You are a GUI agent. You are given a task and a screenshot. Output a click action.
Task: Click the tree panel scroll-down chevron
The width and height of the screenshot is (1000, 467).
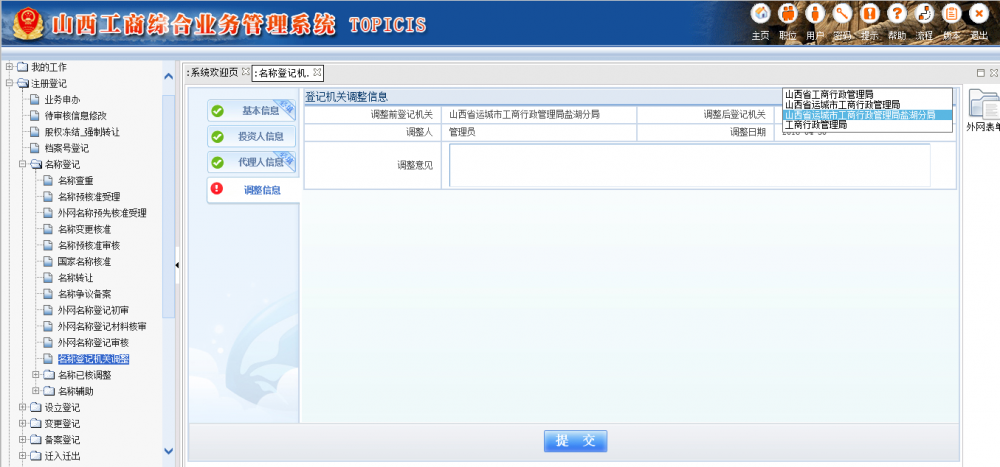coord(168,450)
